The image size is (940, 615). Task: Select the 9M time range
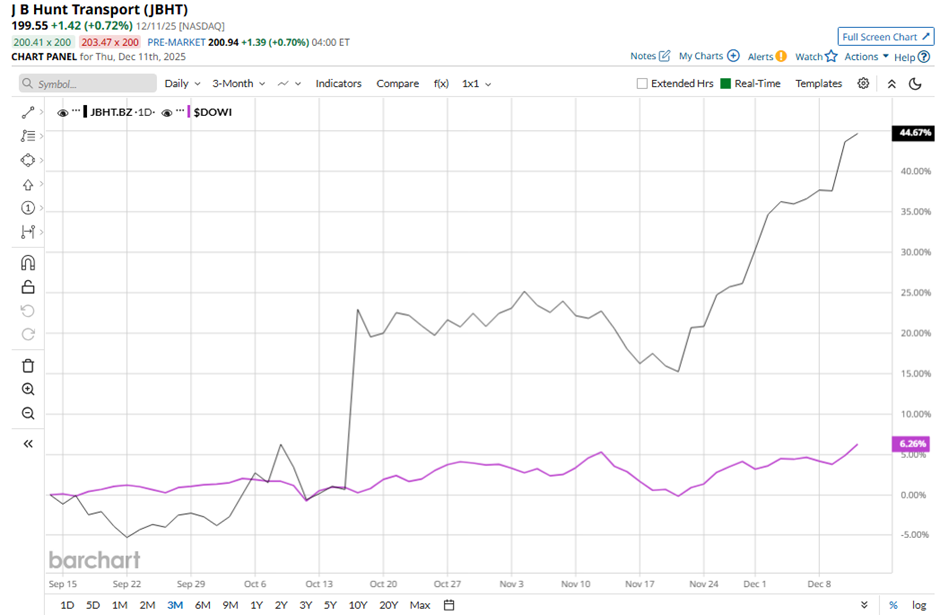230,605
